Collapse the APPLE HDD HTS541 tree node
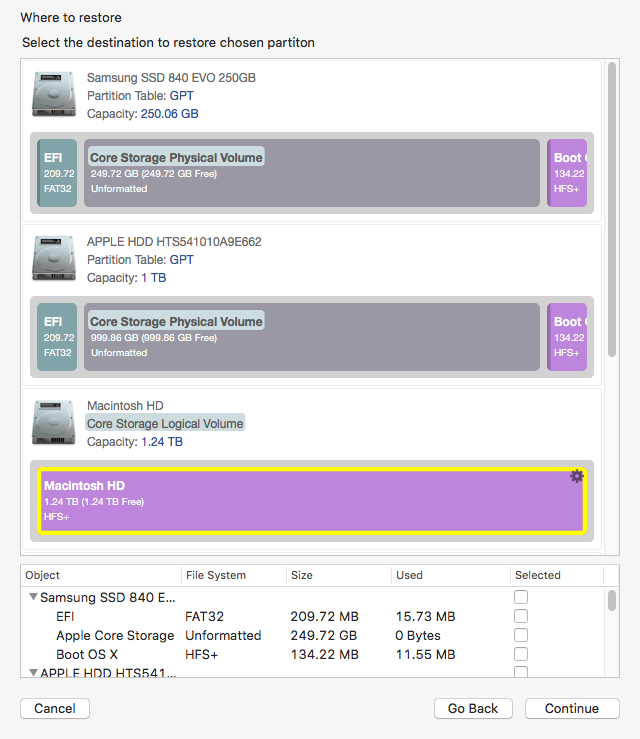The width and height of the screenshot is (640, 739). (x=33, y=672)
